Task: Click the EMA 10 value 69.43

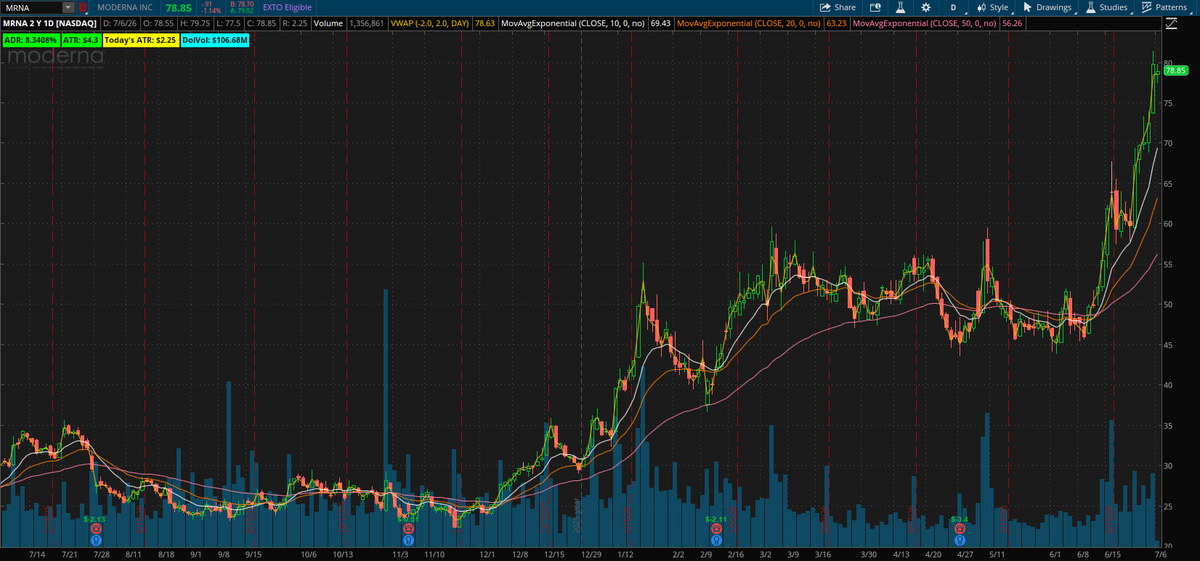Action: pyautogui.click(x=660, y=22)
